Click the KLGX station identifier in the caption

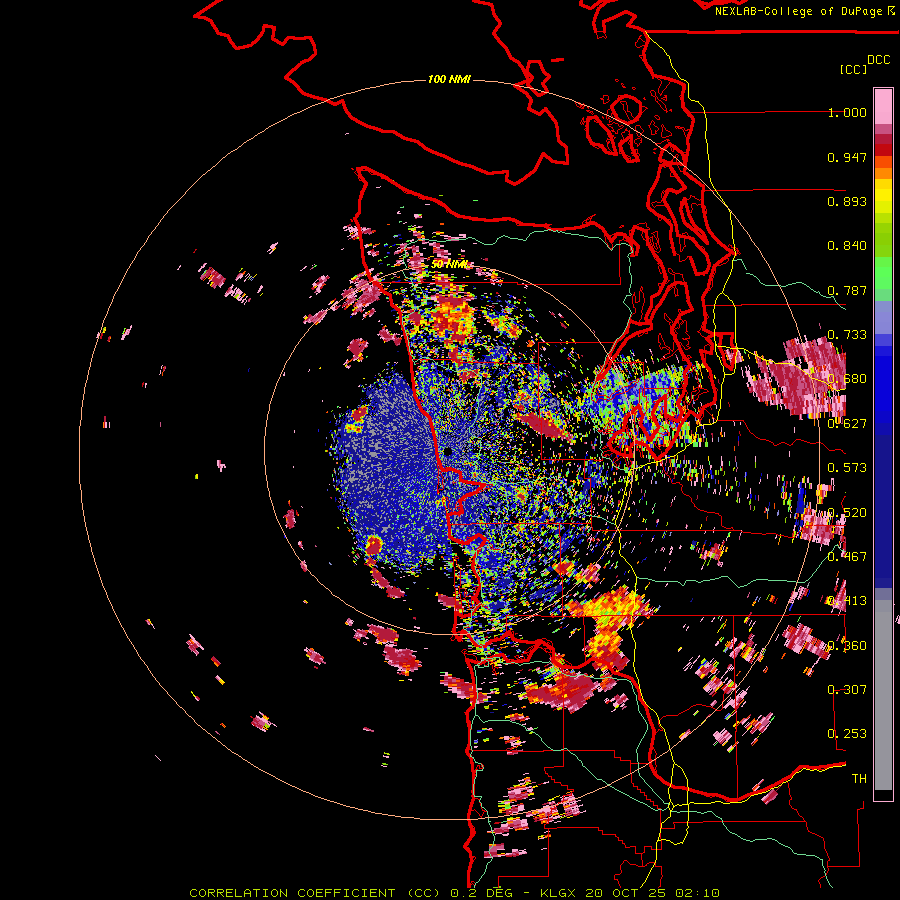click(560, 893)
